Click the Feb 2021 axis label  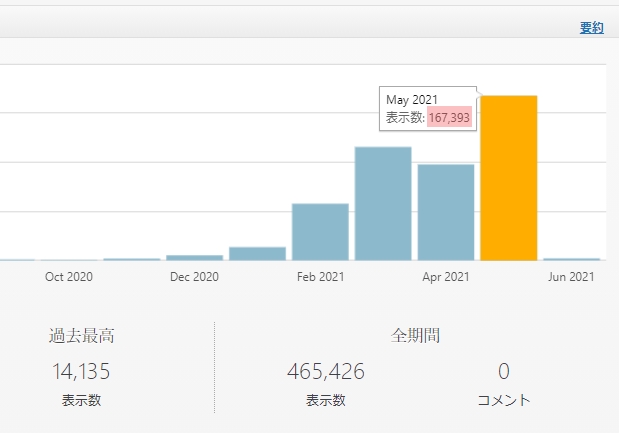point(320,277)
